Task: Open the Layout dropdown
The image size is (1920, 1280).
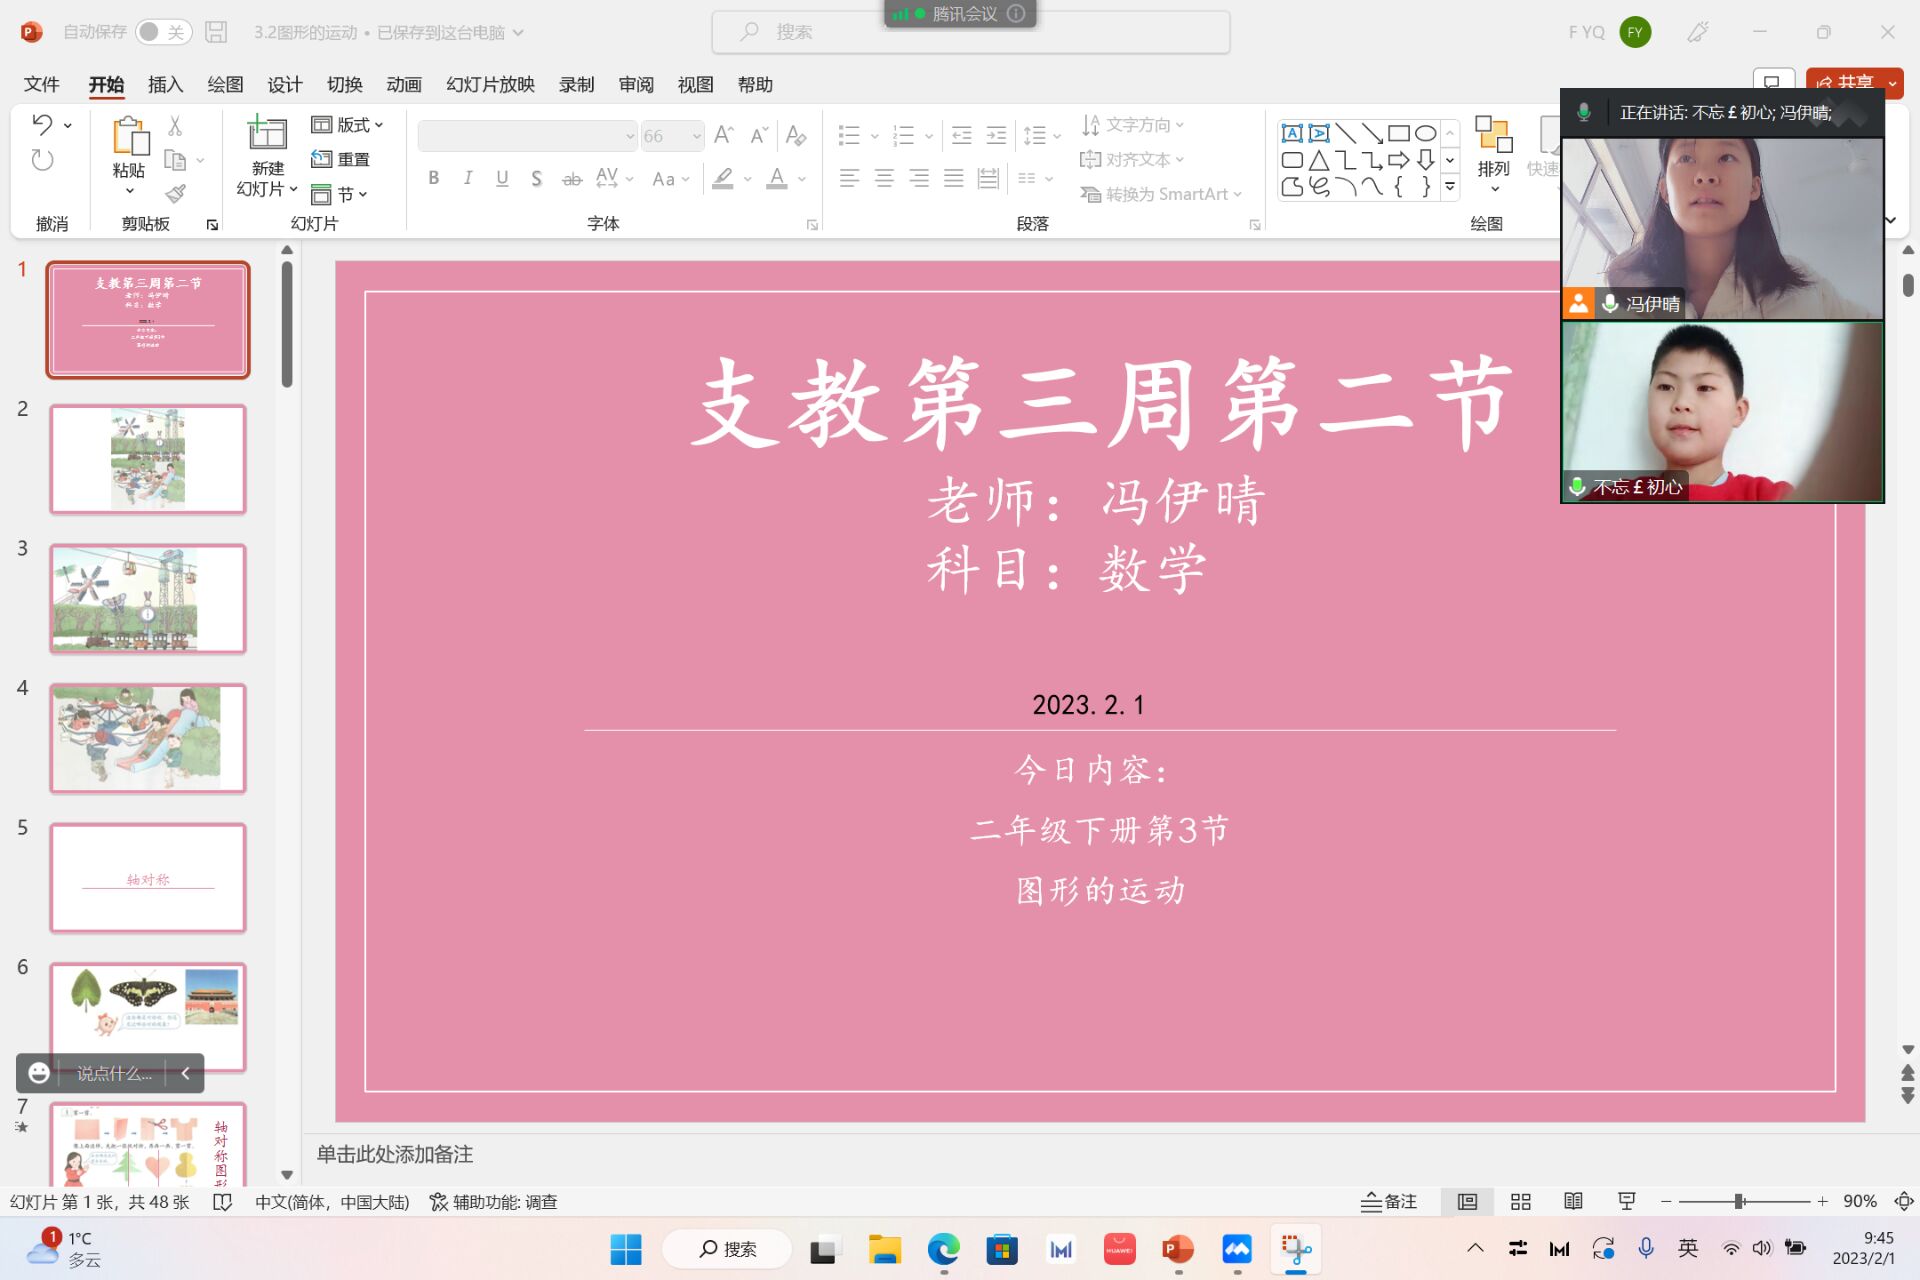Action: coord(347,125)
